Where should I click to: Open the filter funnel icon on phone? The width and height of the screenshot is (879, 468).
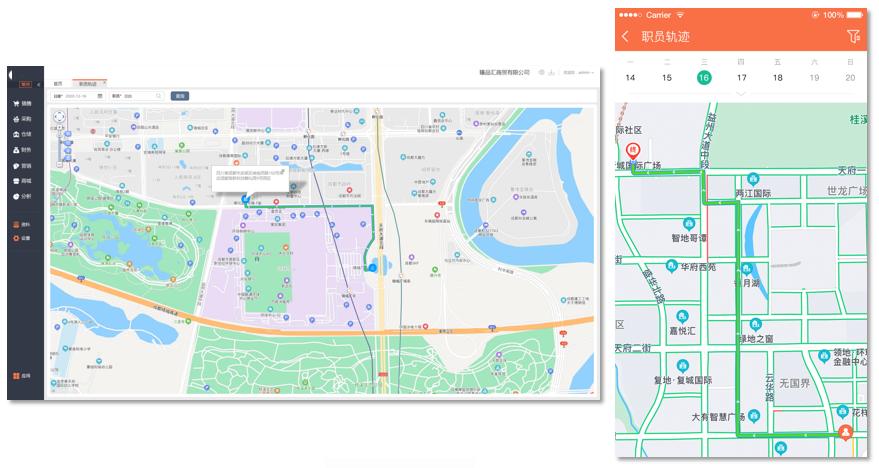853,36
